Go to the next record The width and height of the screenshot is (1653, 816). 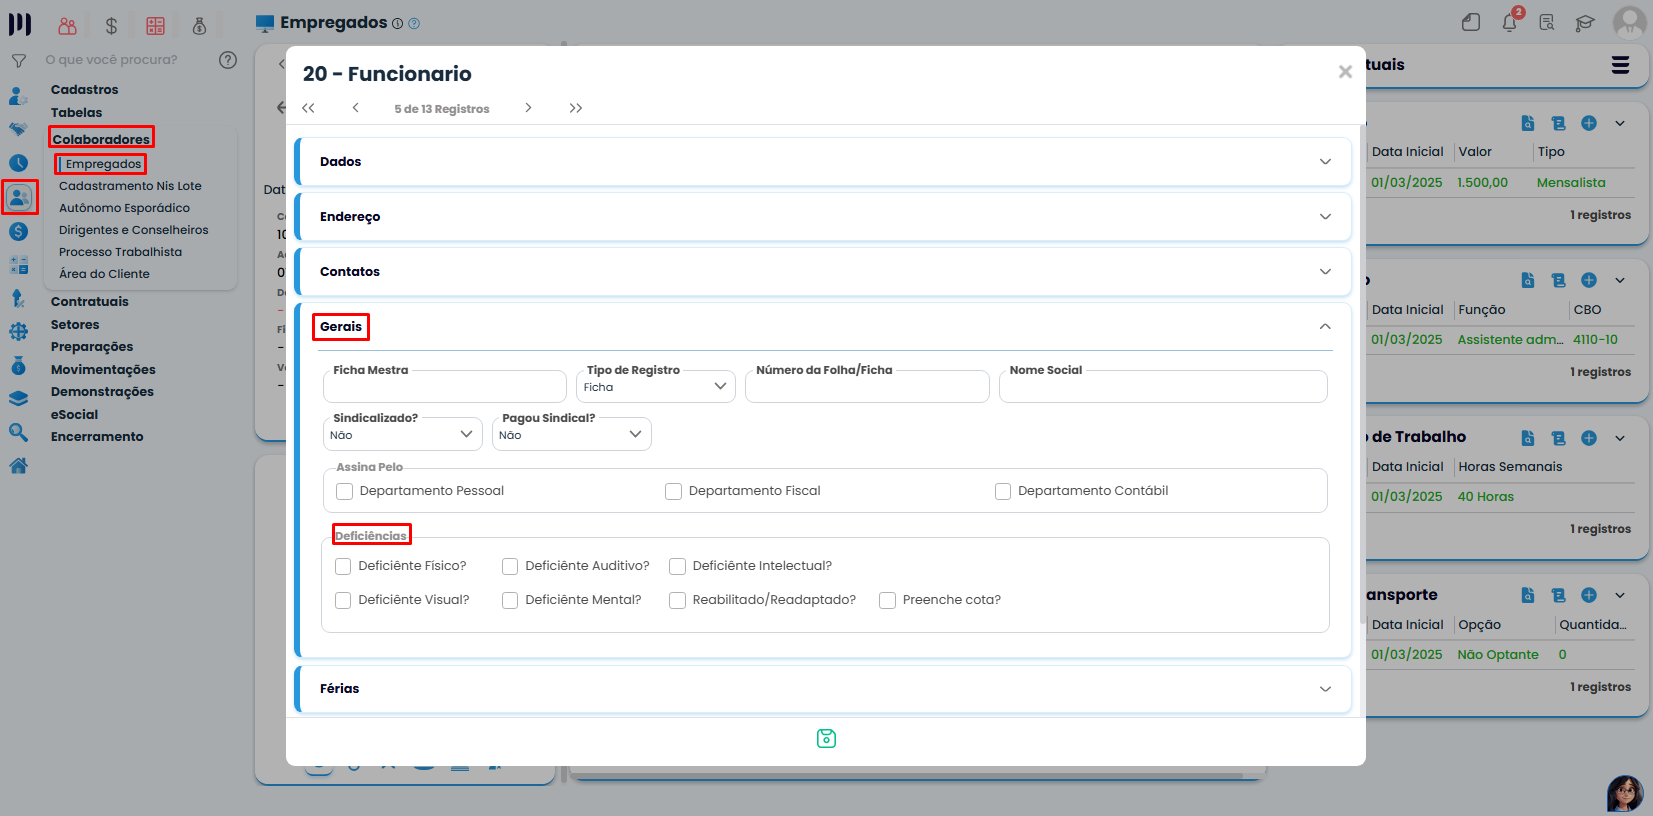[x=528, y=108]
